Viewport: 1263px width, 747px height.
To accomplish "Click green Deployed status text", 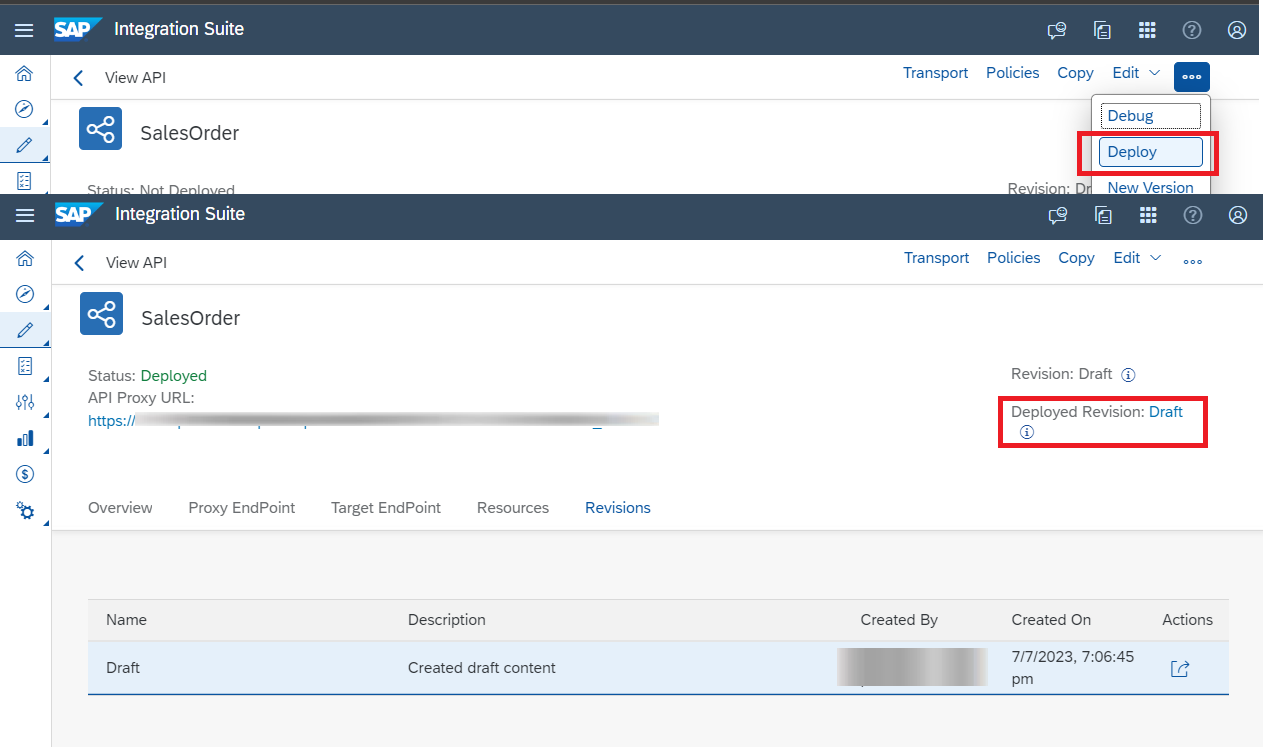I will tap(174, 376).
